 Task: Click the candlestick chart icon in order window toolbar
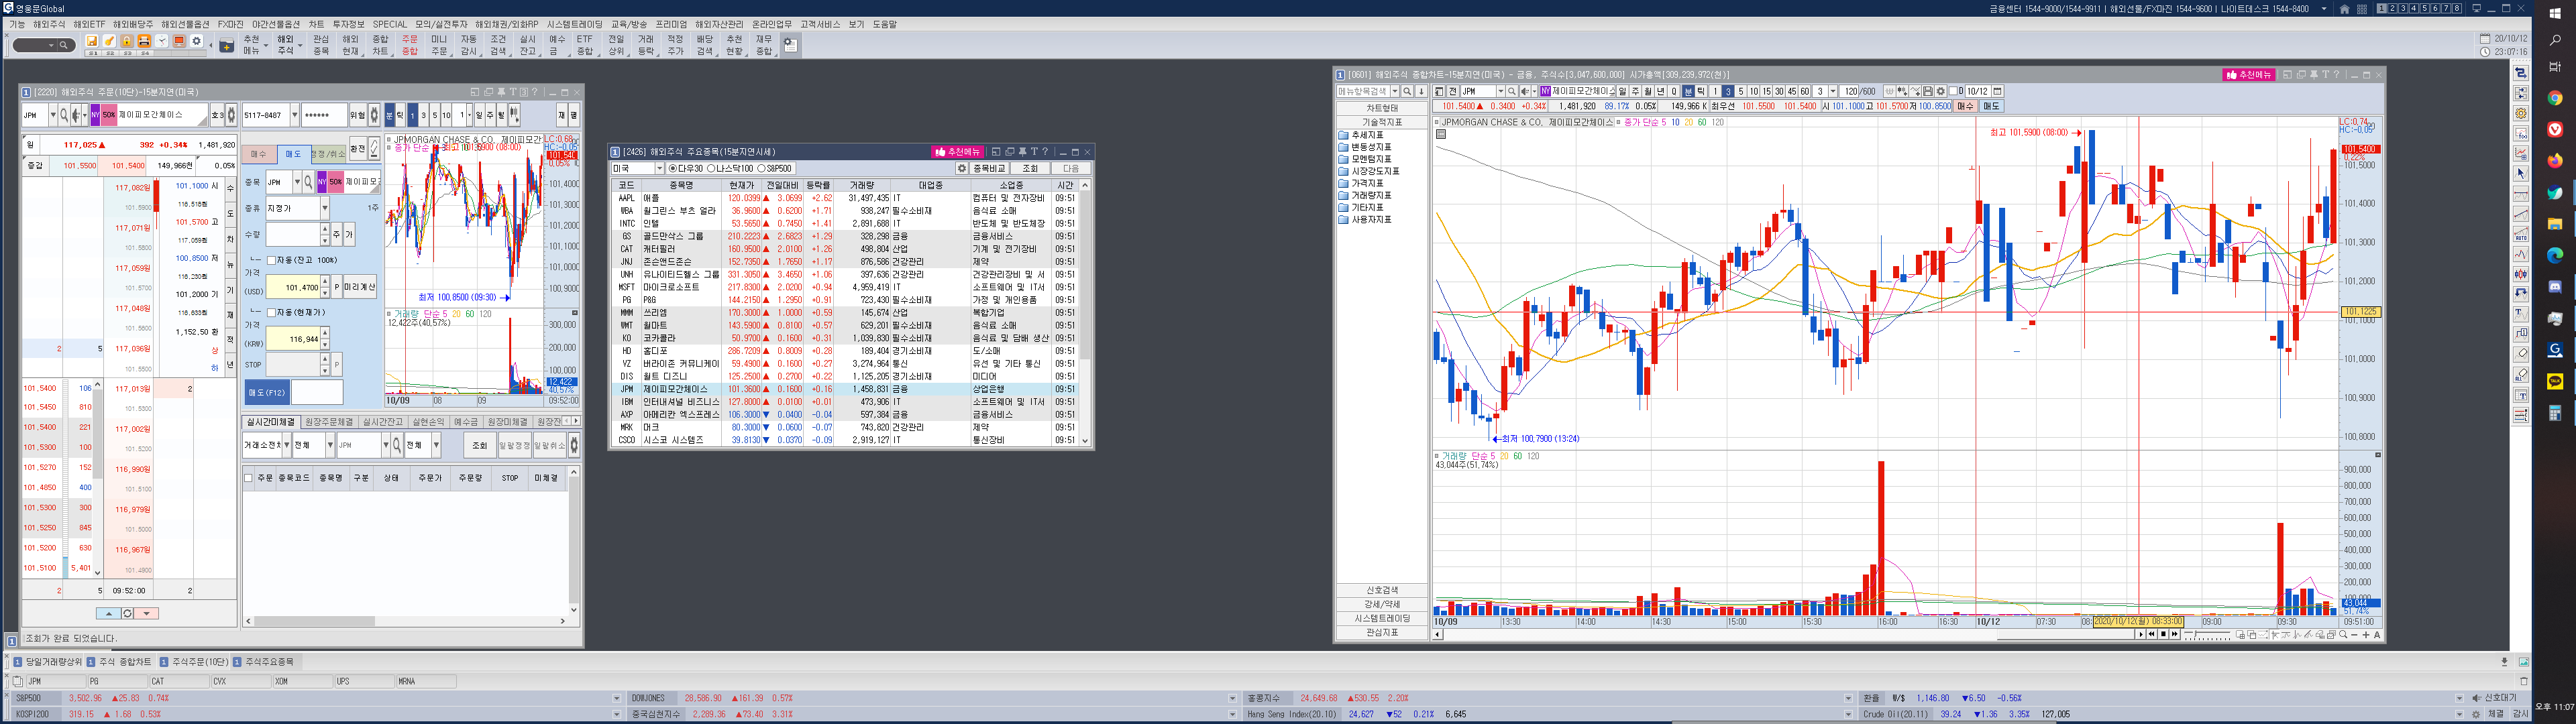[515, 115]
